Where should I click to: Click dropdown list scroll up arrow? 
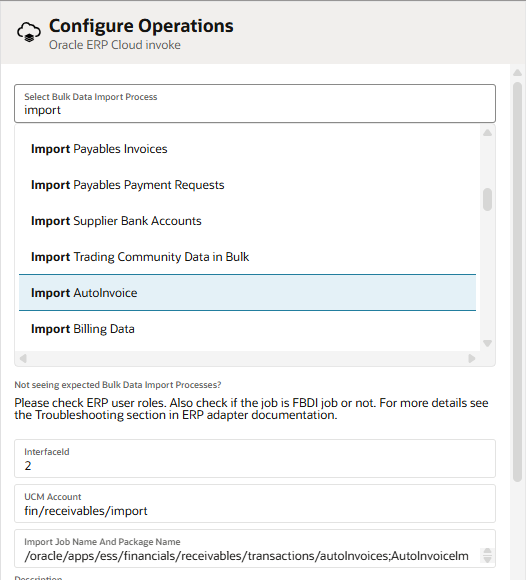(x=487, y=133)
